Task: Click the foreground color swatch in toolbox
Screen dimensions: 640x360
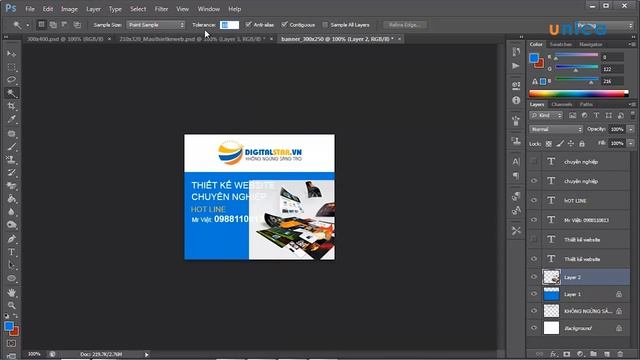Action: [x=9, y=326]
